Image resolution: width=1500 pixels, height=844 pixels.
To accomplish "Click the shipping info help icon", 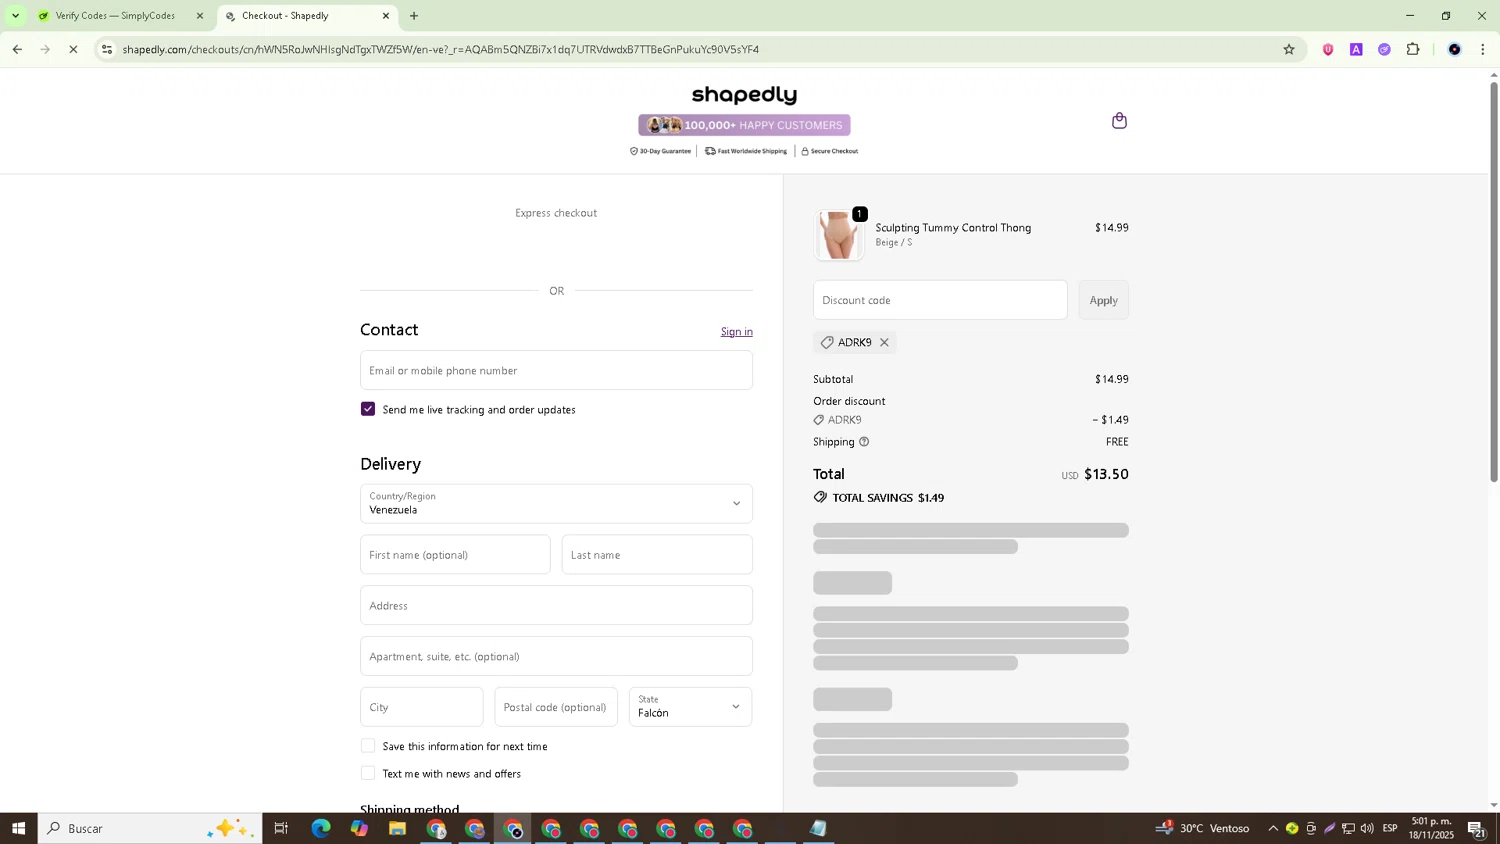I will pyautogui.click(x=864, y=442).
